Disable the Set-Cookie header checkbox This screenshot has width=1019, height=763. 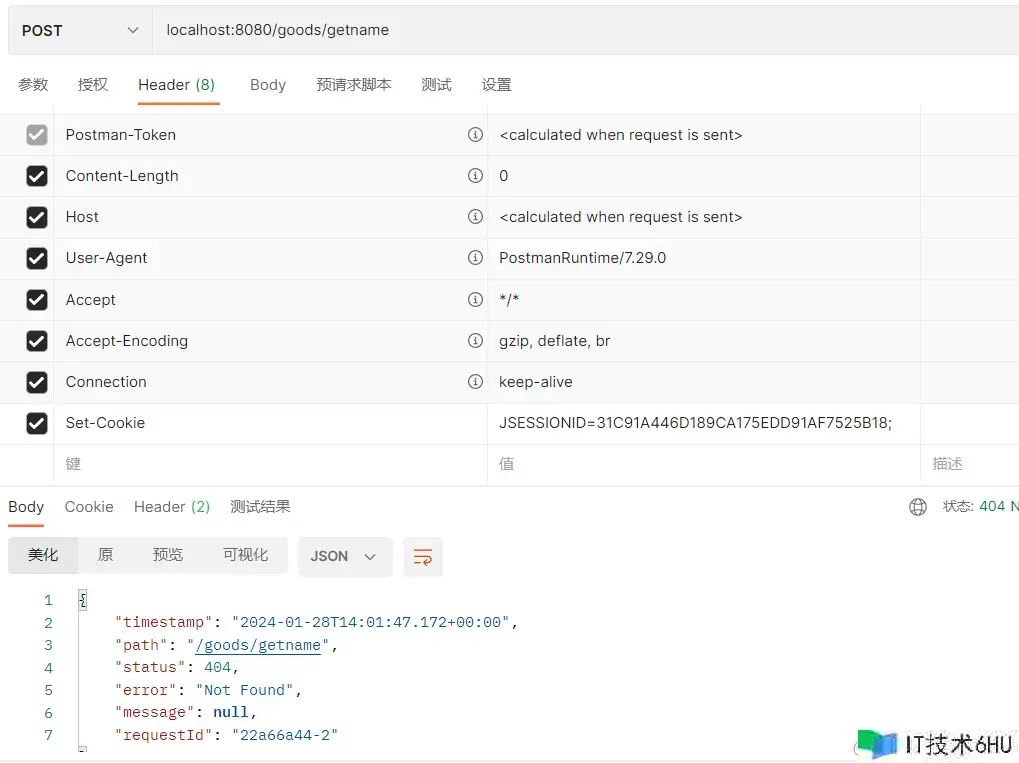click(37, 424)
